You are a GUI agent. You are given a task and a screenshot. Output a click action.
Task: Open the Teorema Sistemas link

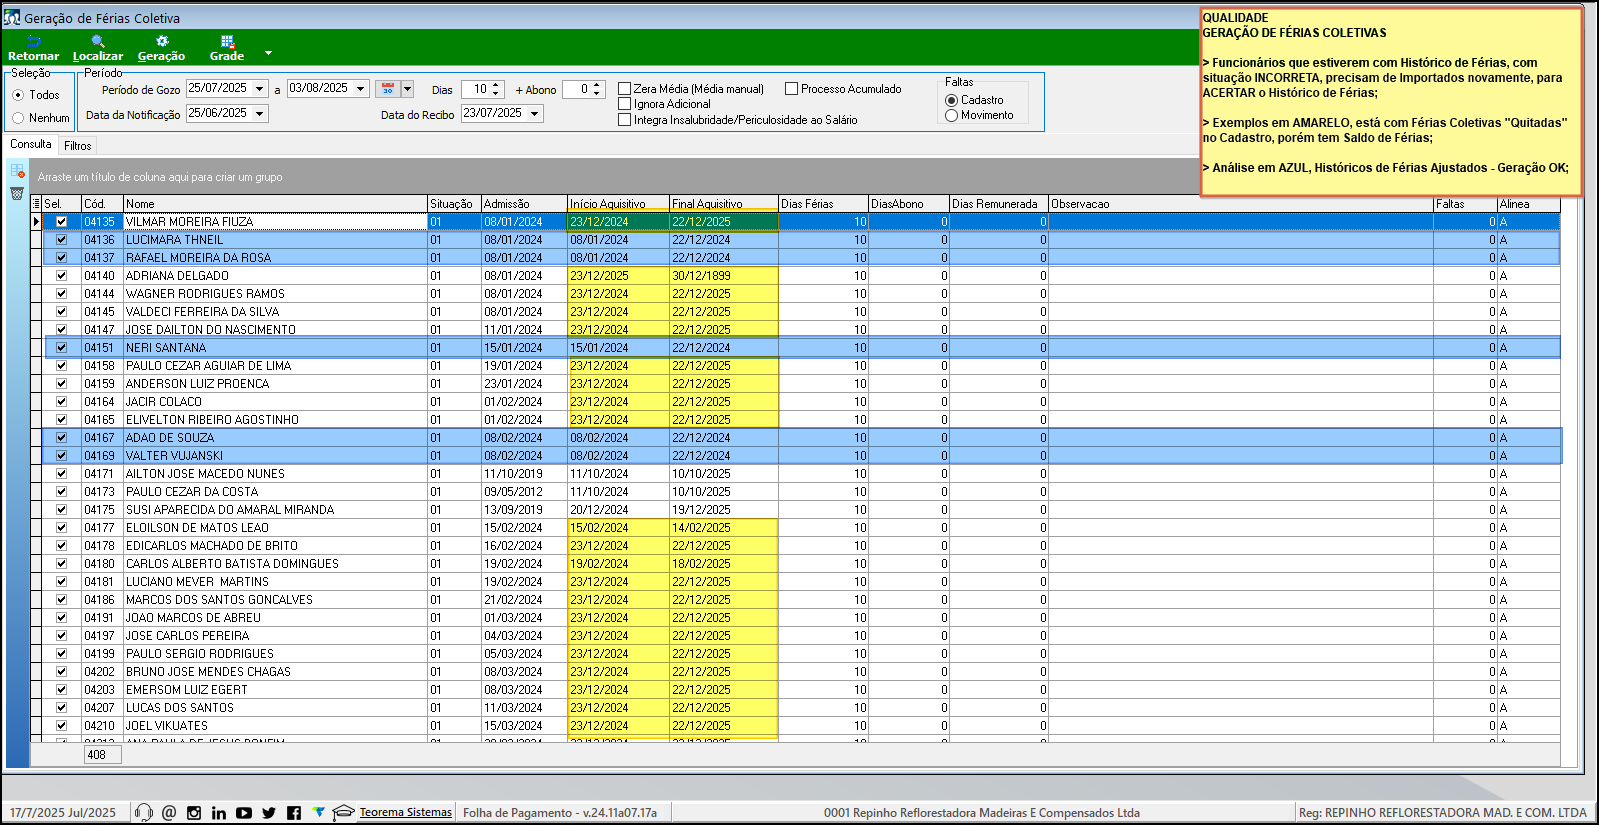click(x=406, y=812)
